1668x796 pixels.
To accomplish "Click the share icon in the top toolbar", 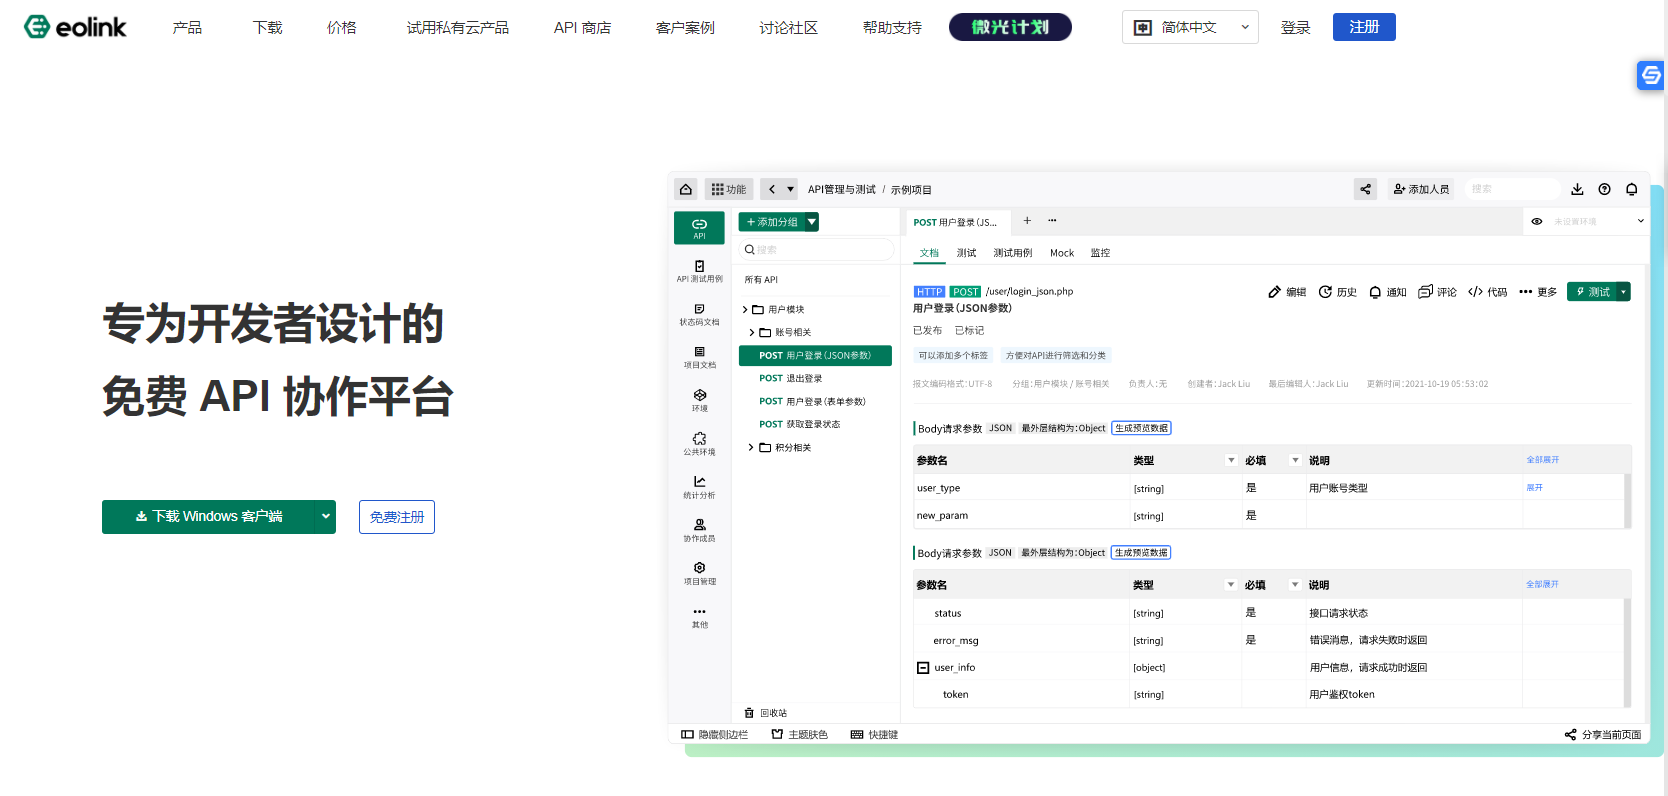I will point(1365,189).
